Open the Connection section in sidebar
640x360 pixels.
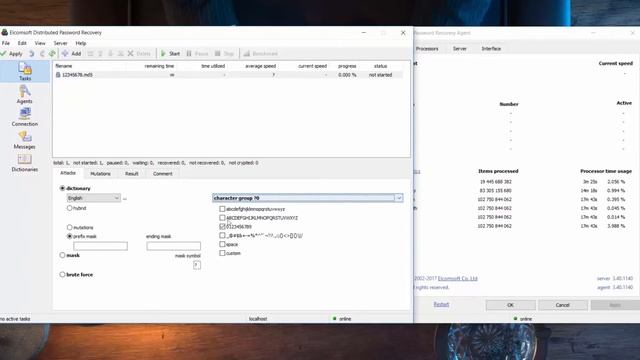click(24, 117)
